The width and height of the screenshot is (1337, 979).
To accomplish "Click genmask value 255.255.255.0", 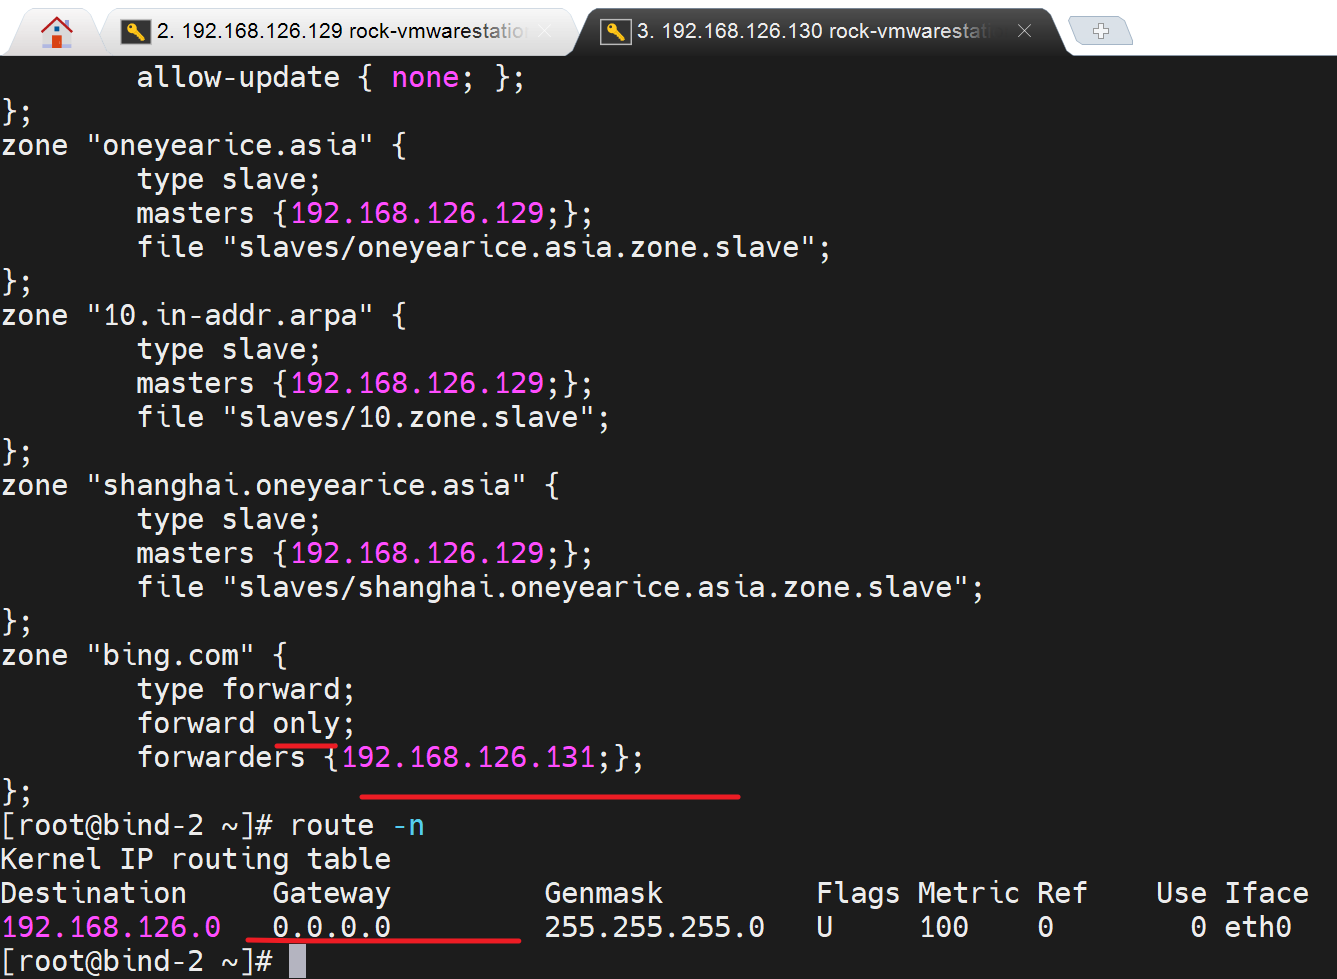I will (x=655, y=928).
